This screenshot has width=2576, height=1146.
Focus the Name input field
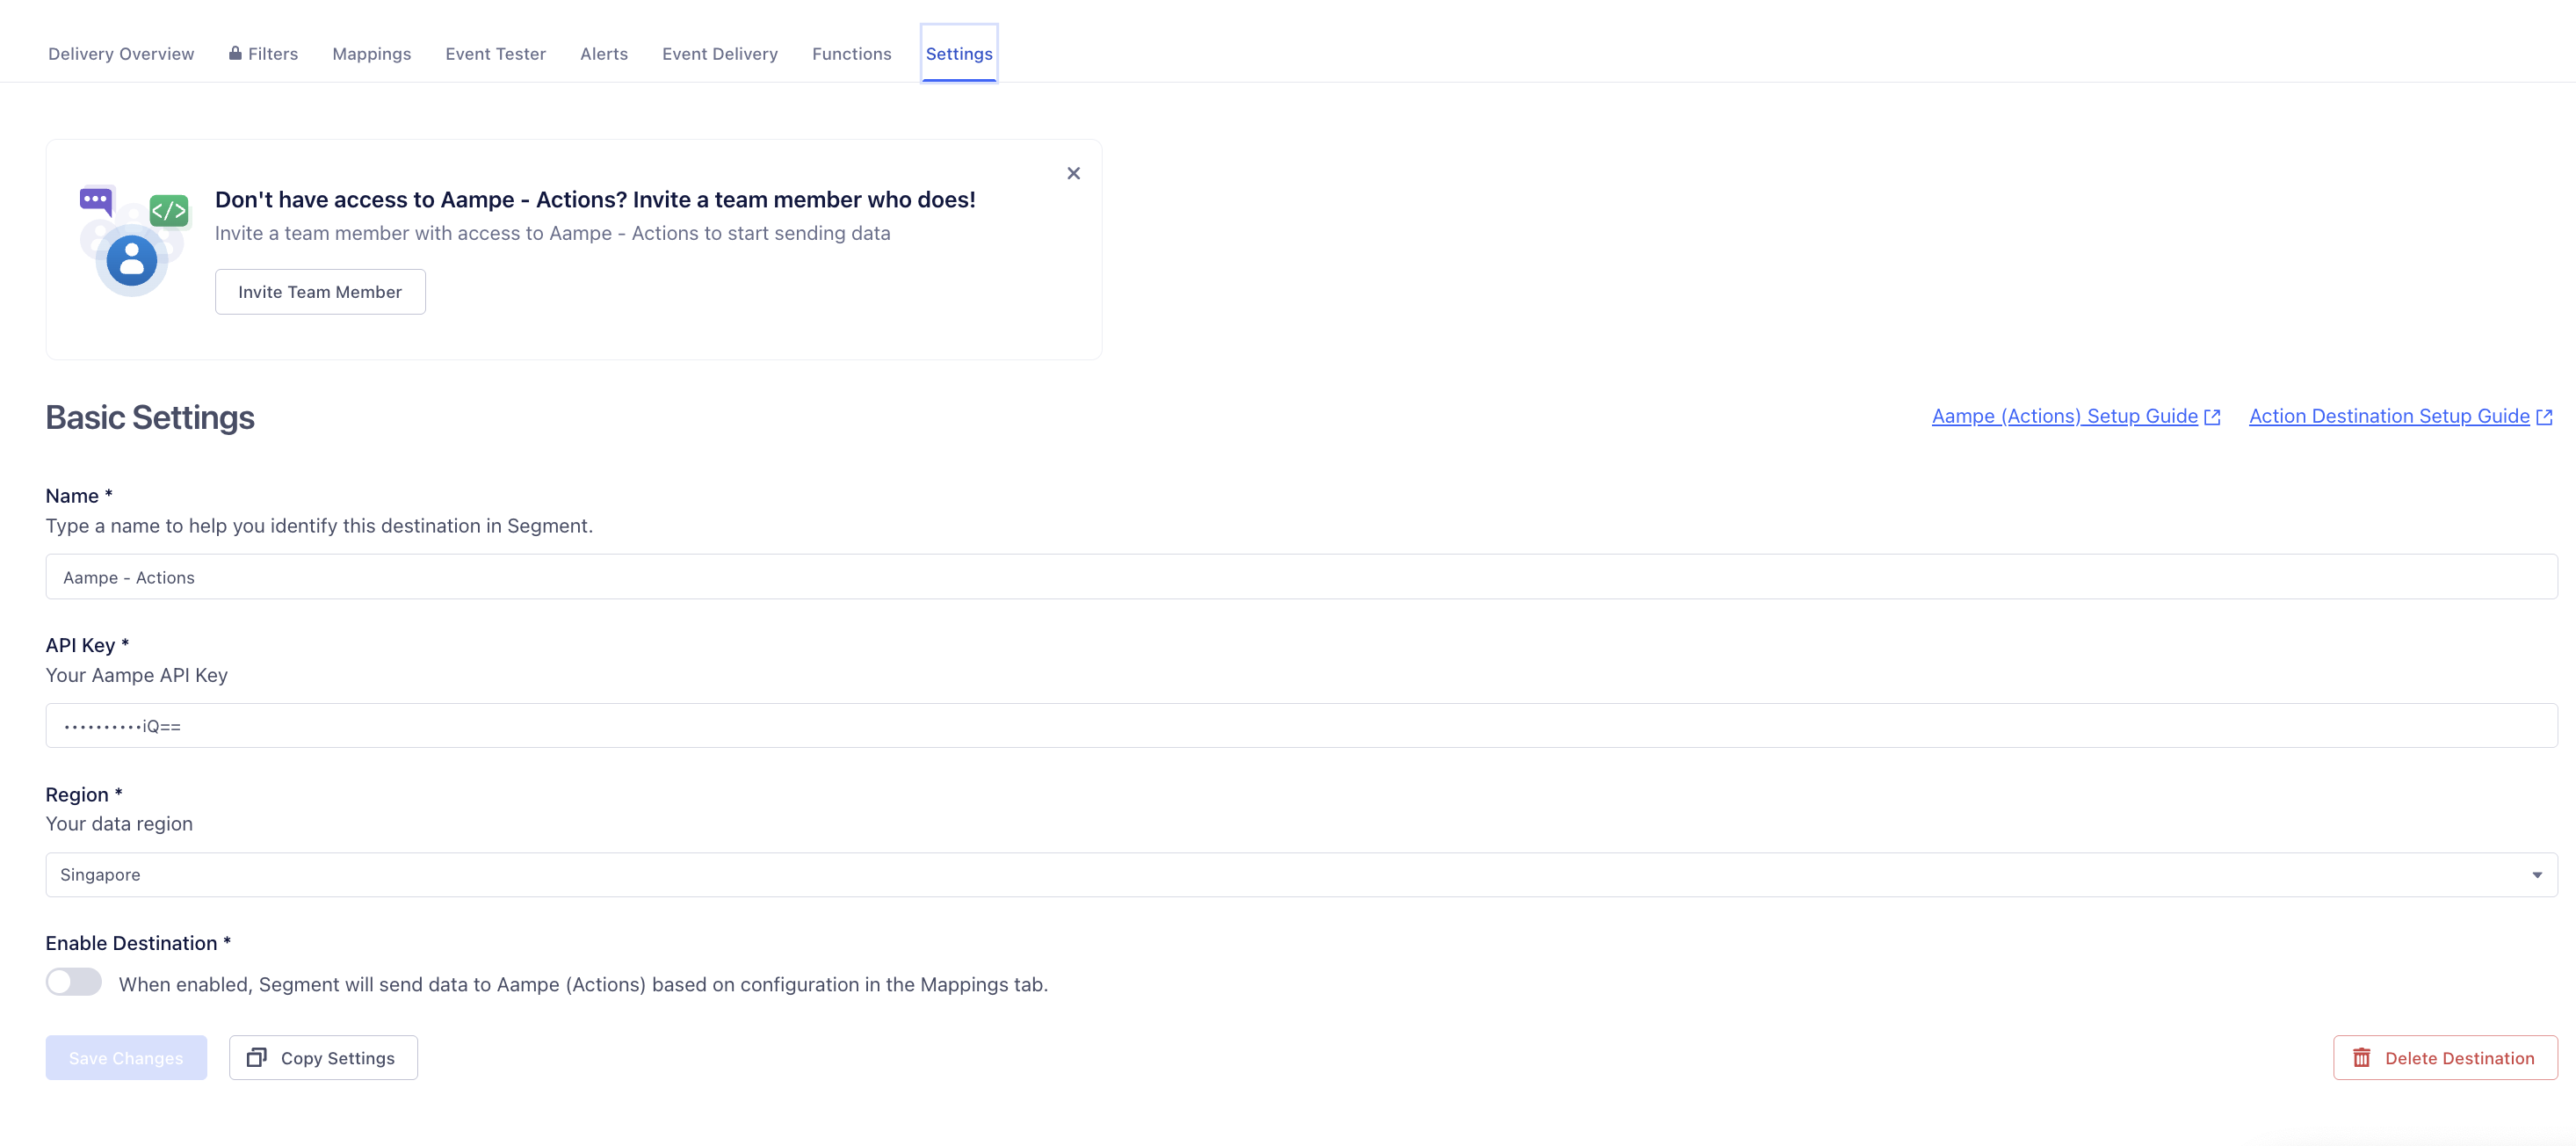point(1301,577)
